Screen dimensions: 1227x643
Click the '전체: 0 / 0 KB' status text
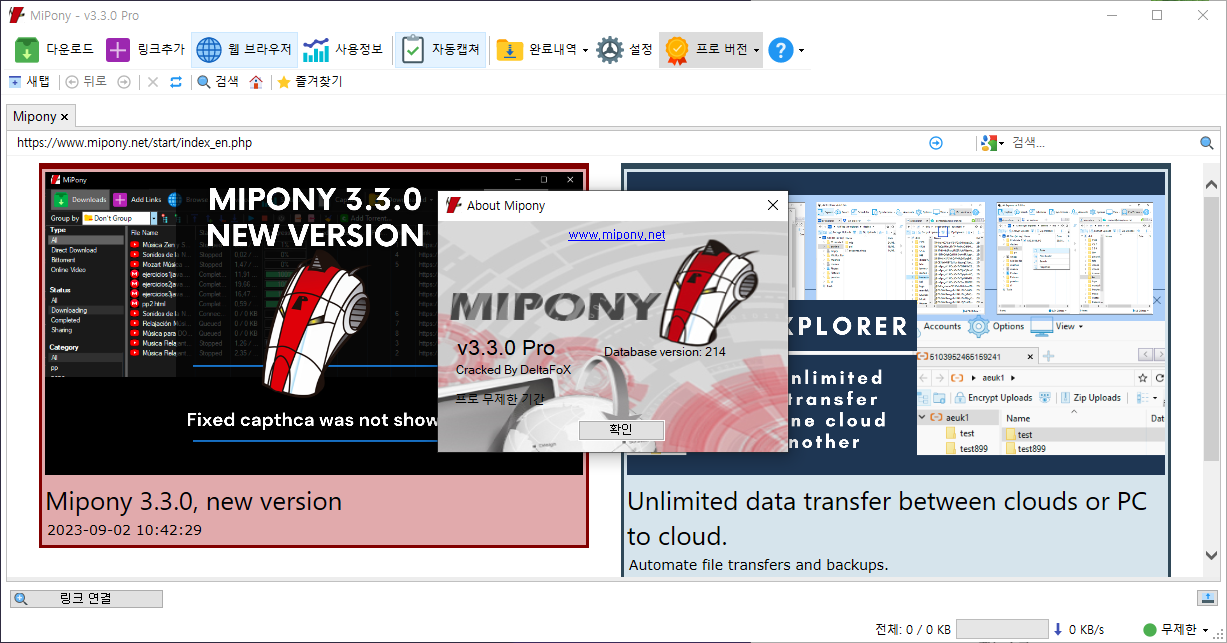tap(912, 630)
